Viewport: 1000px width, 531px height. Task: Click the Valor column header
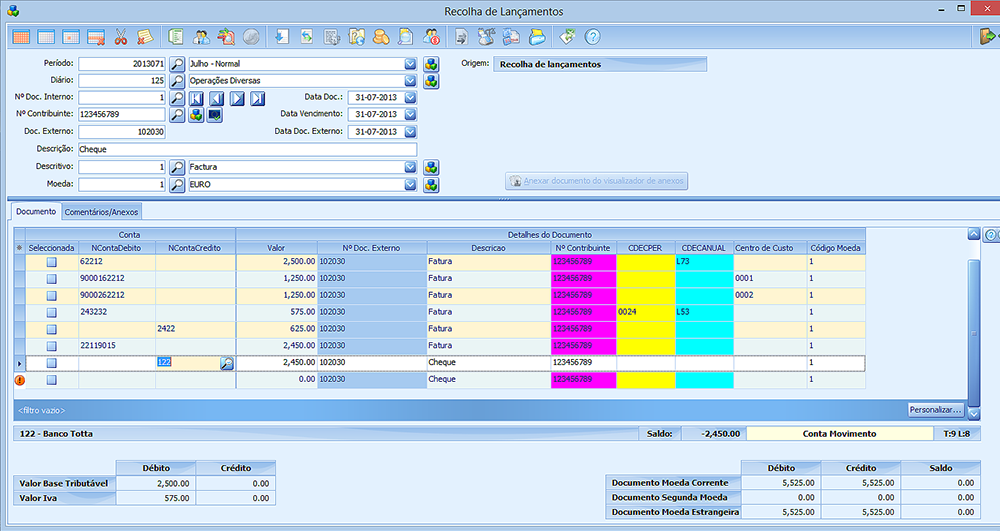click(x=276, y=248)
